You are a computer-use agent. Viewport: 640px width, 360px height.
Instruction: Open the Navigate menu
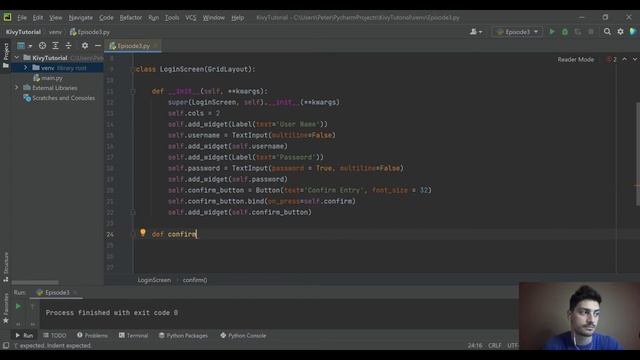tap(80, 18)
